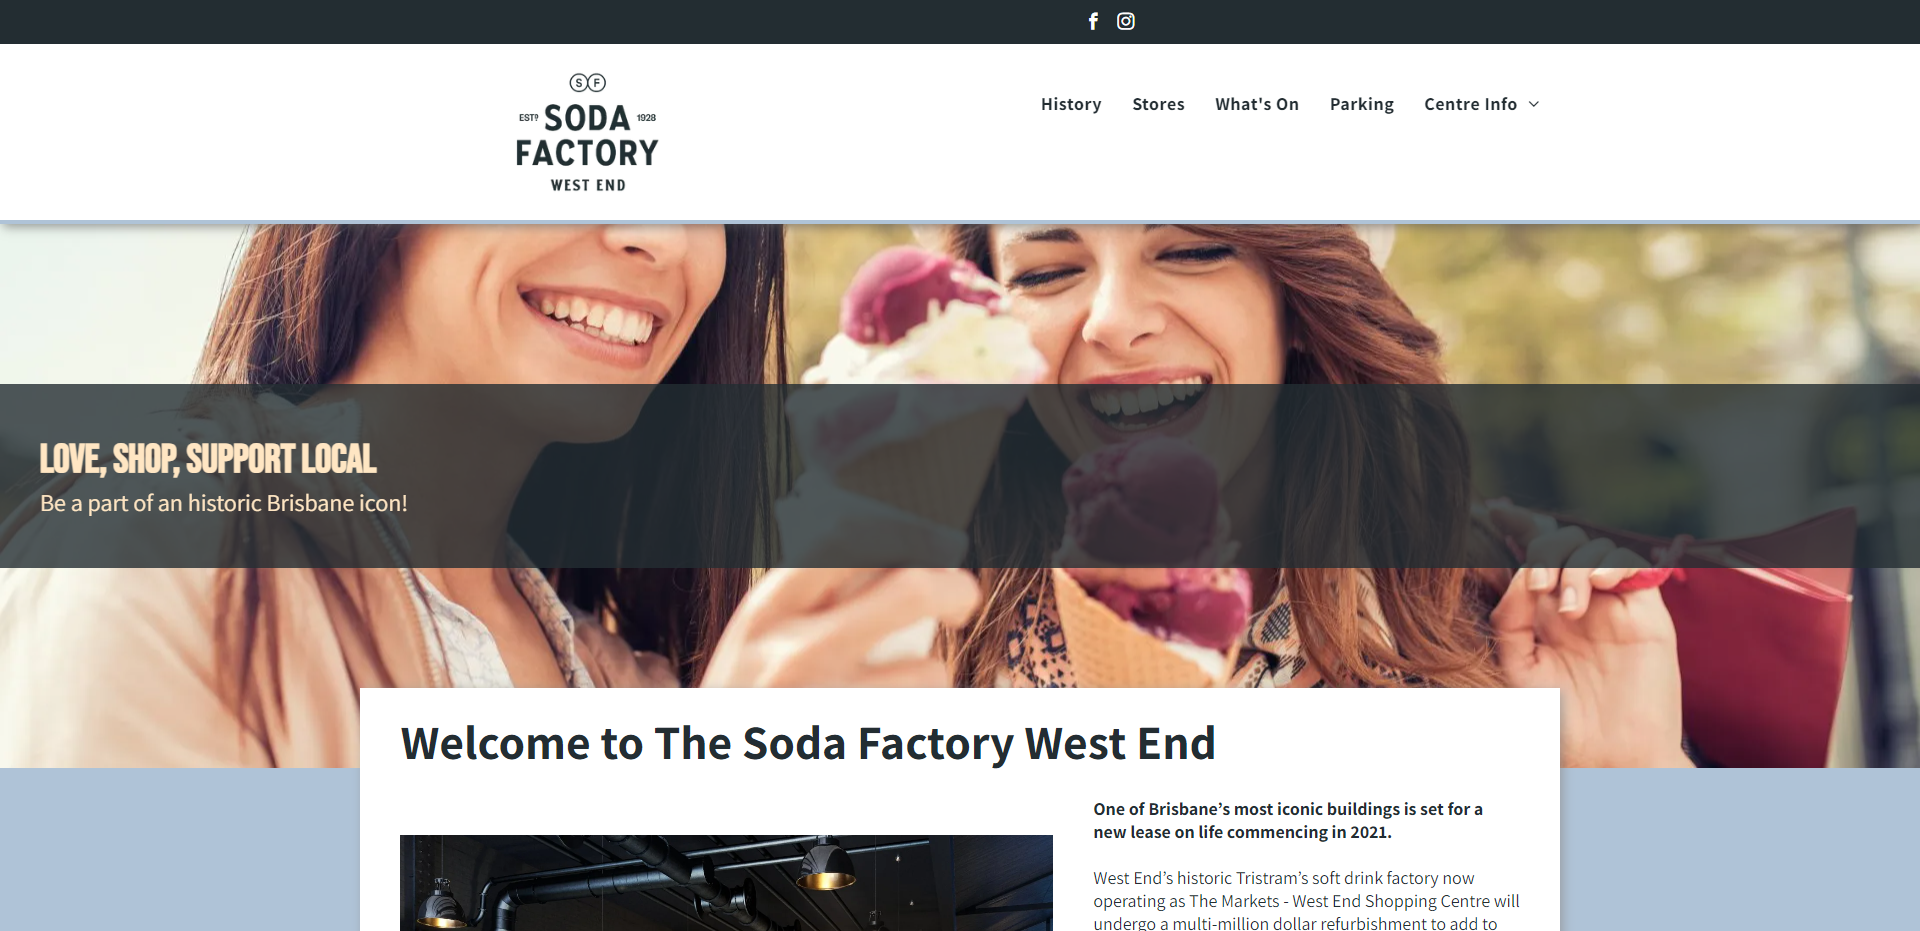The width and height of the screenshot is (1920, 931).
Task: Click the Love, Shop, Support Local banner heading
Action: click(208, 459)
